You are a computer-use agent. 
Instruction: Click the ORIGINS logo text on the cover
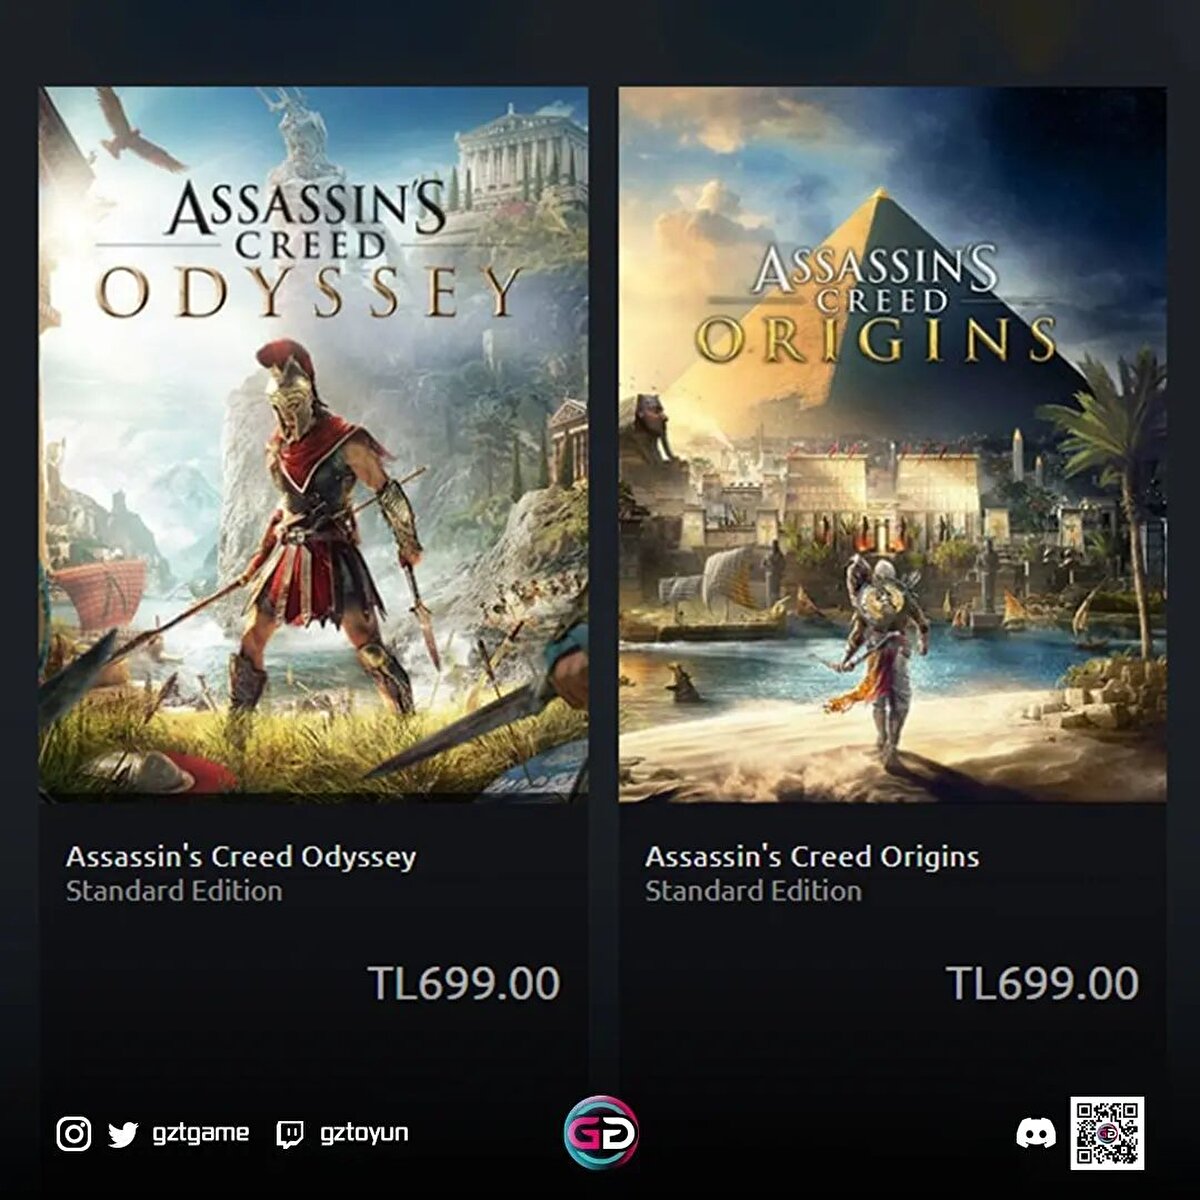coord(876,339)
